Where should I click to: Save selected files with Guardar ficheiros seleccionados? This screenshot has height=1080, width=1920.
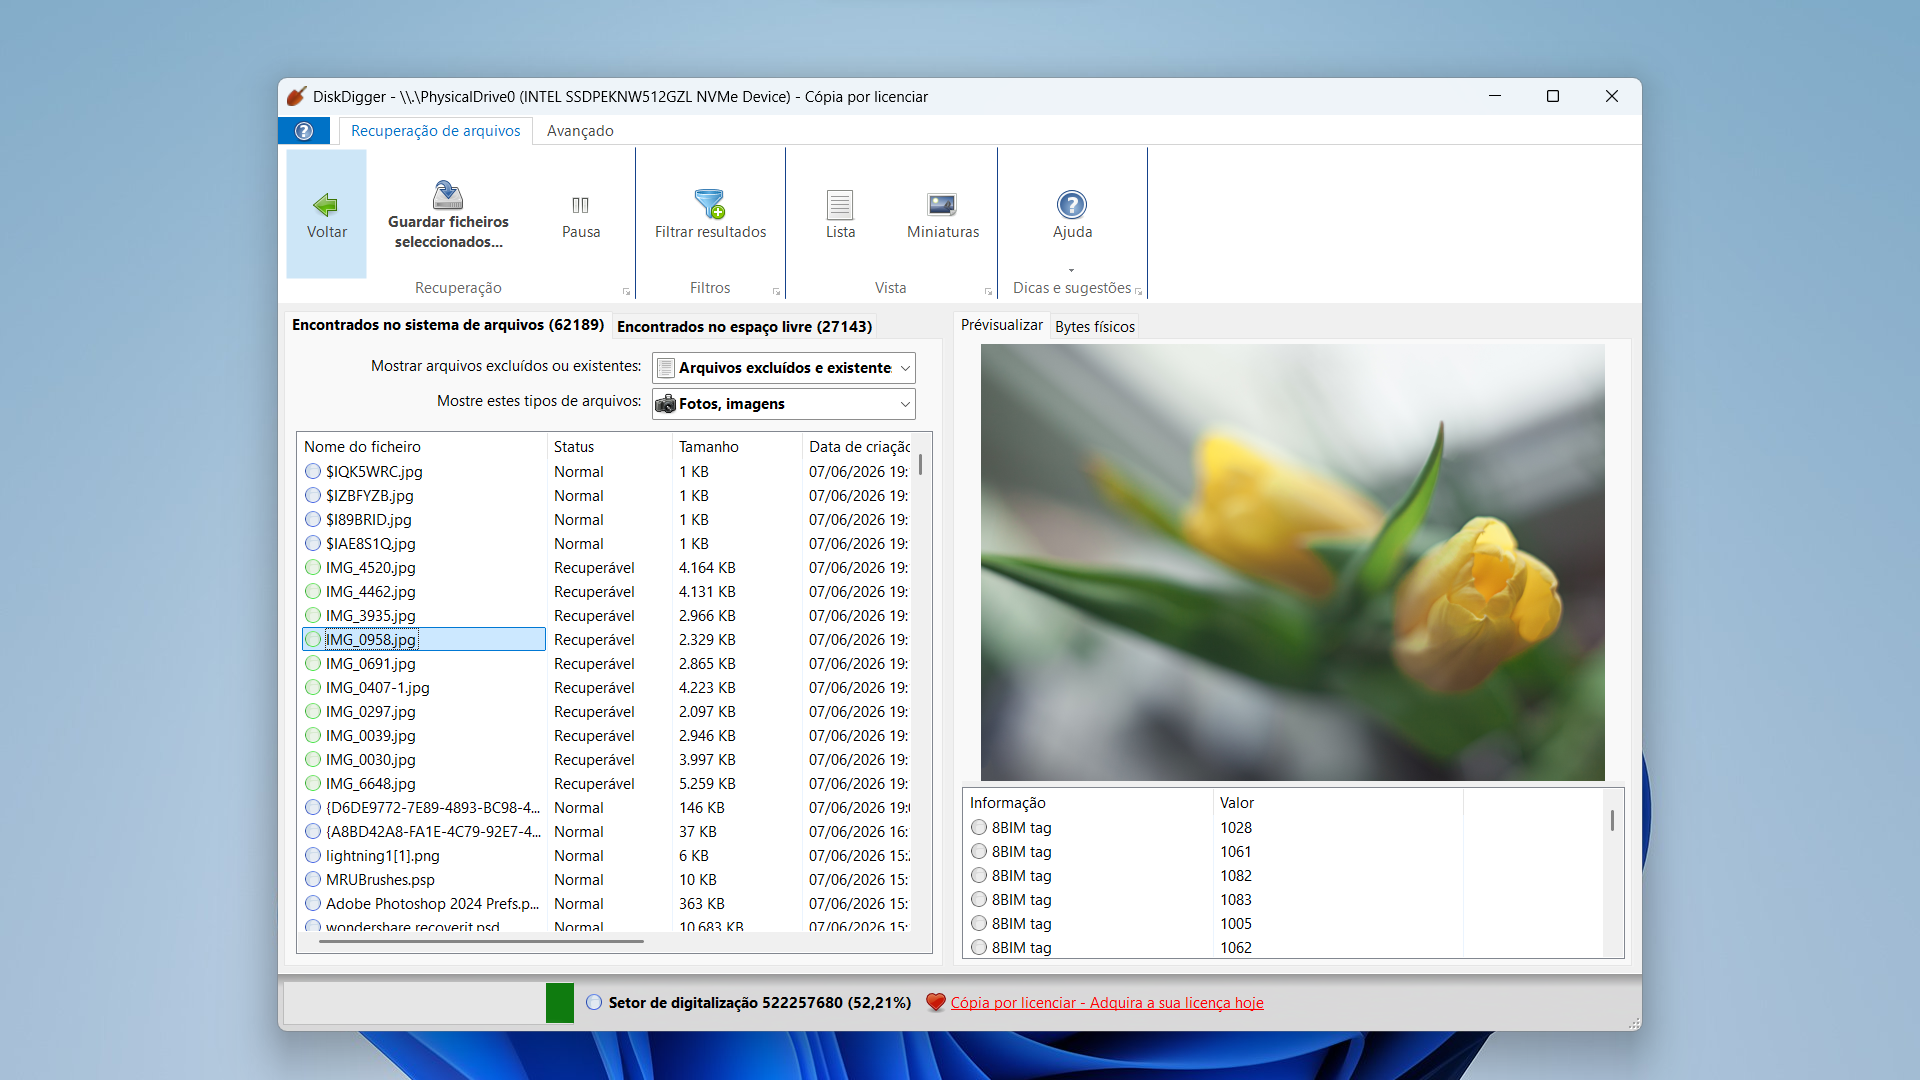(448, 214)
